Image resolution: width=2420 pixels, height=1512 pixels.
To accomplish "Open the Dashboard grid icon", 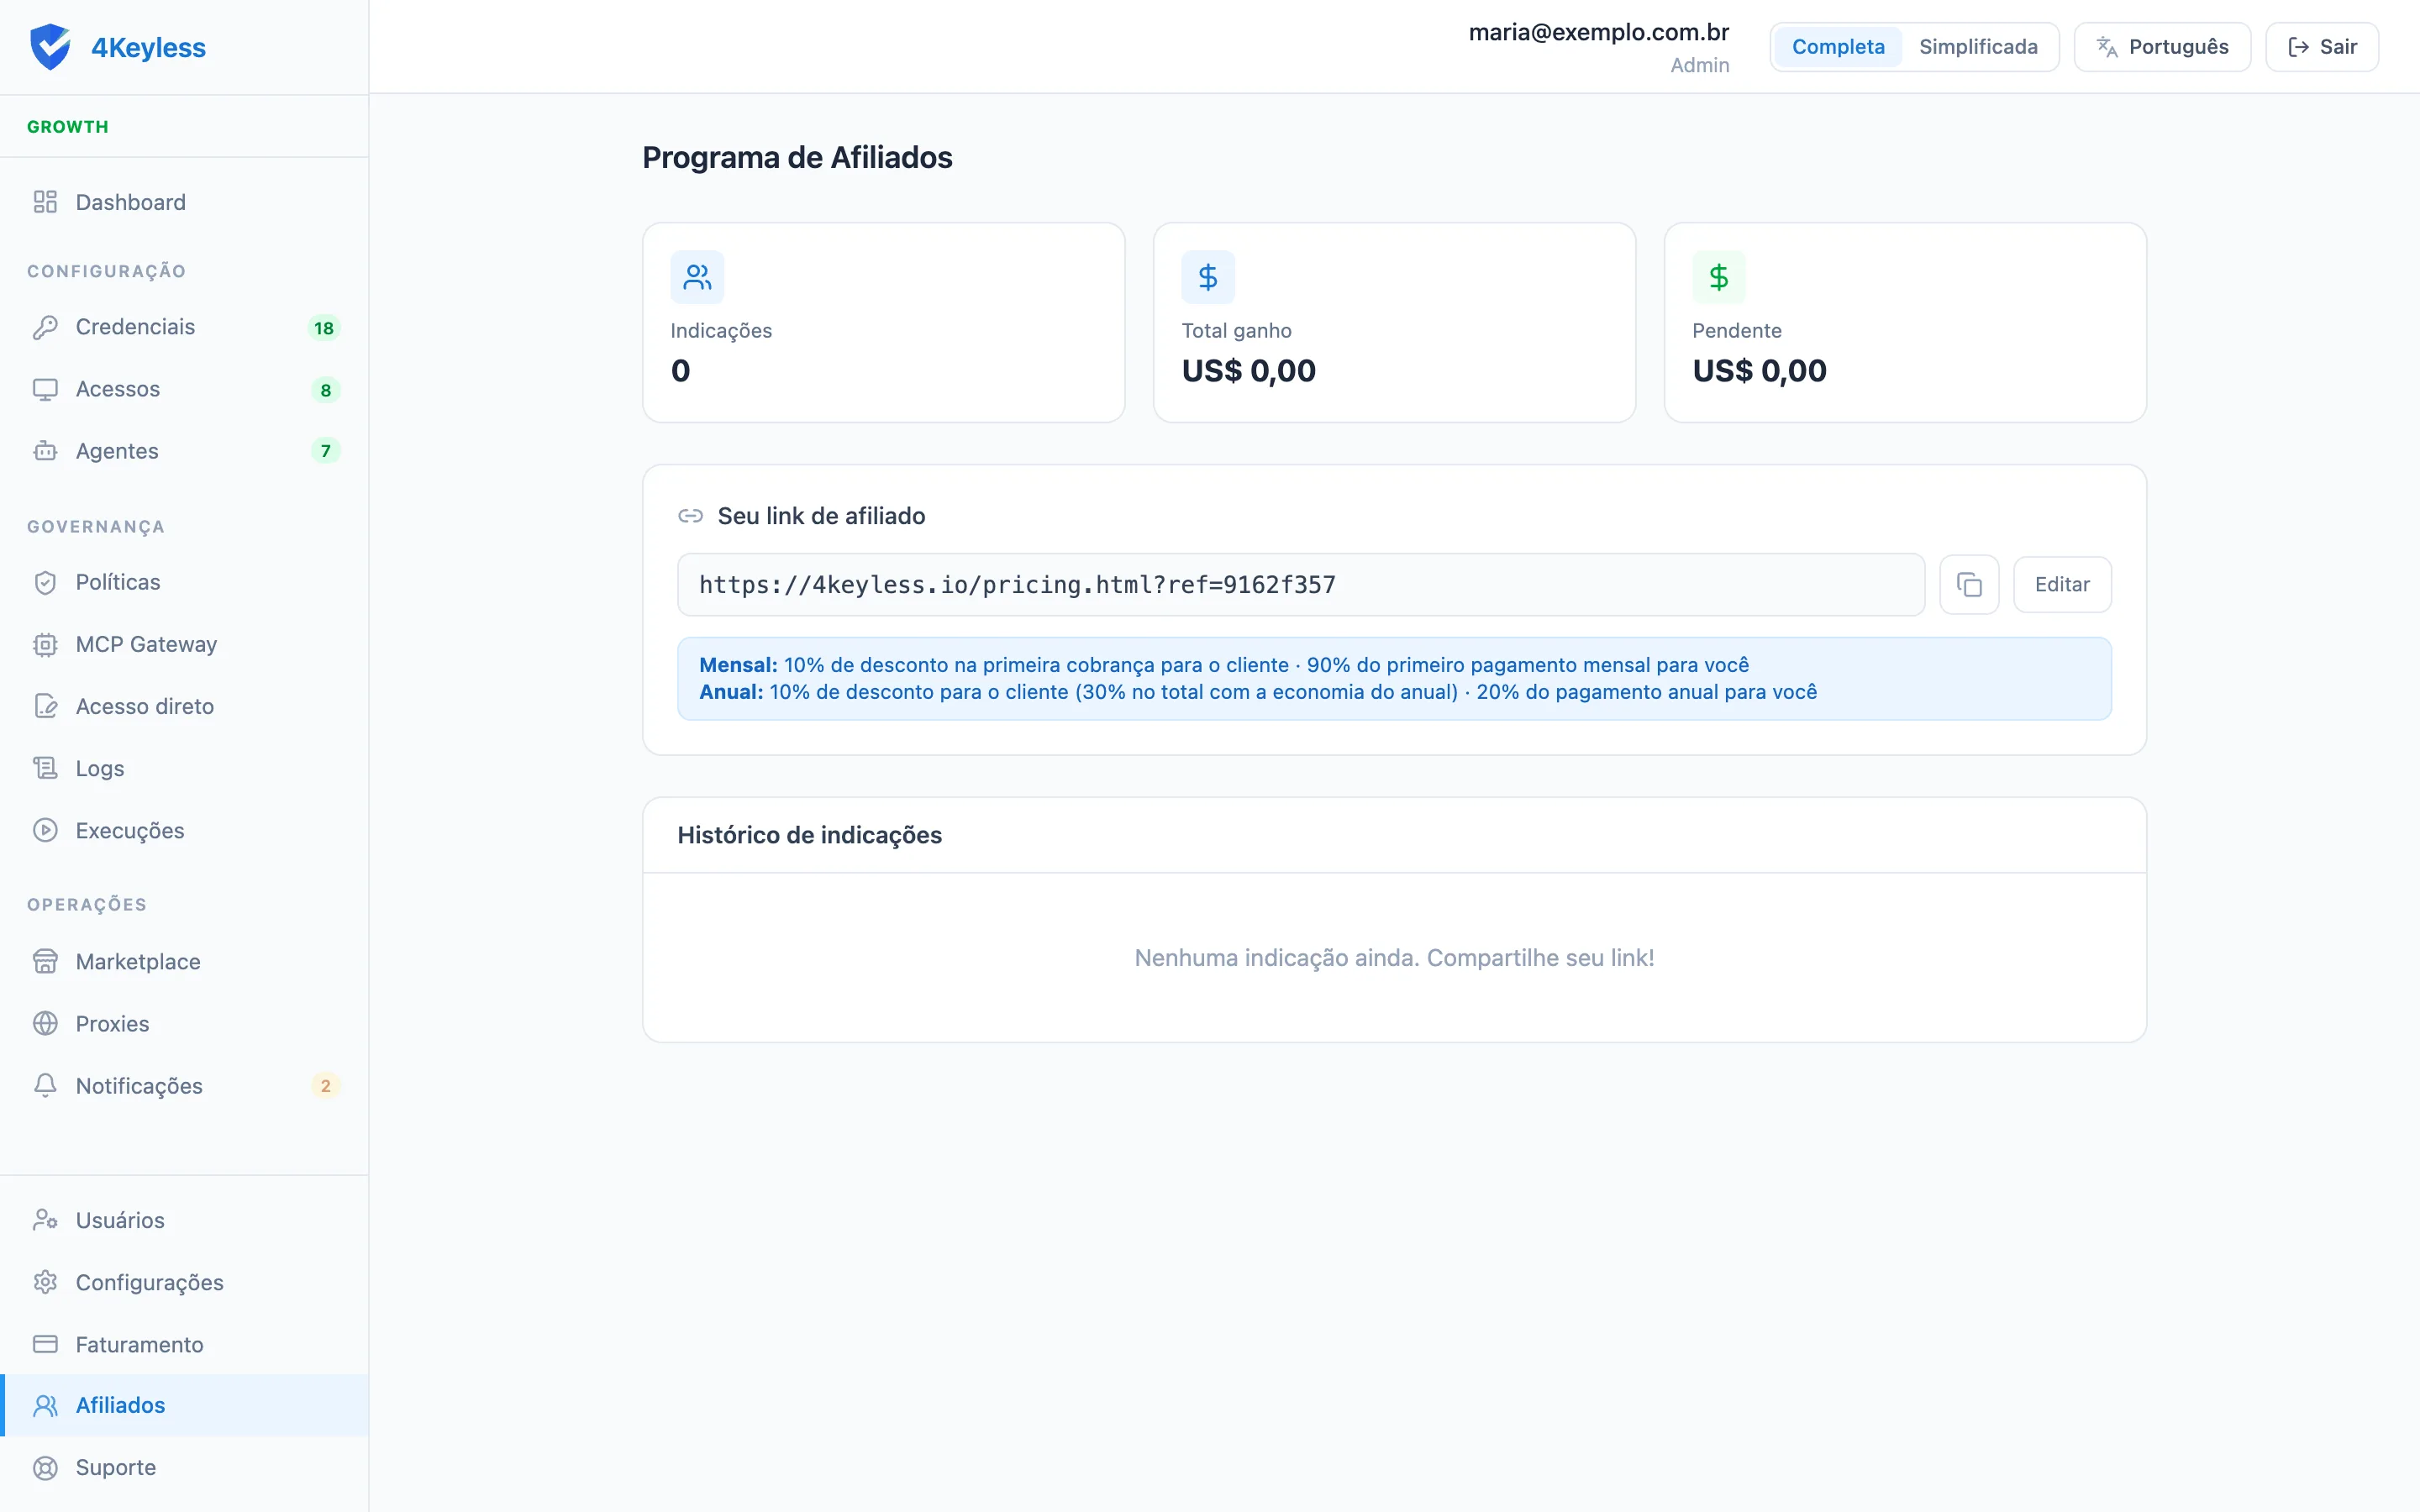I will coord(45,202).
